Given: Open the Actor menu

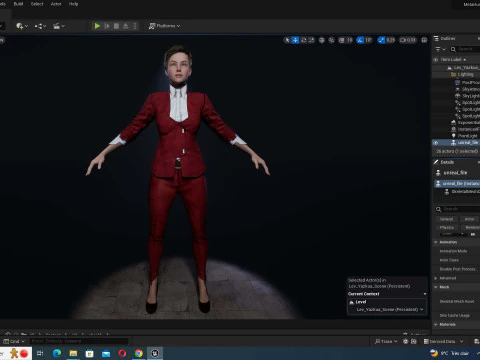Looking at the screenshot, I should click(56, 4).
